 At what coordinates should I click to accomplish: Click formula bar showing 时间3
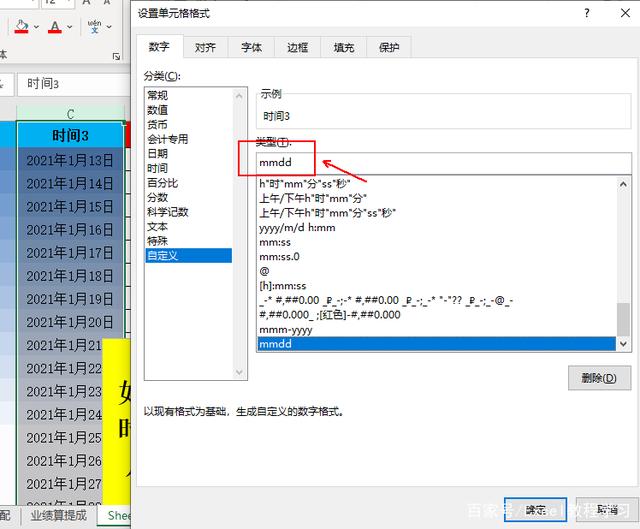[x=73, y=84]
